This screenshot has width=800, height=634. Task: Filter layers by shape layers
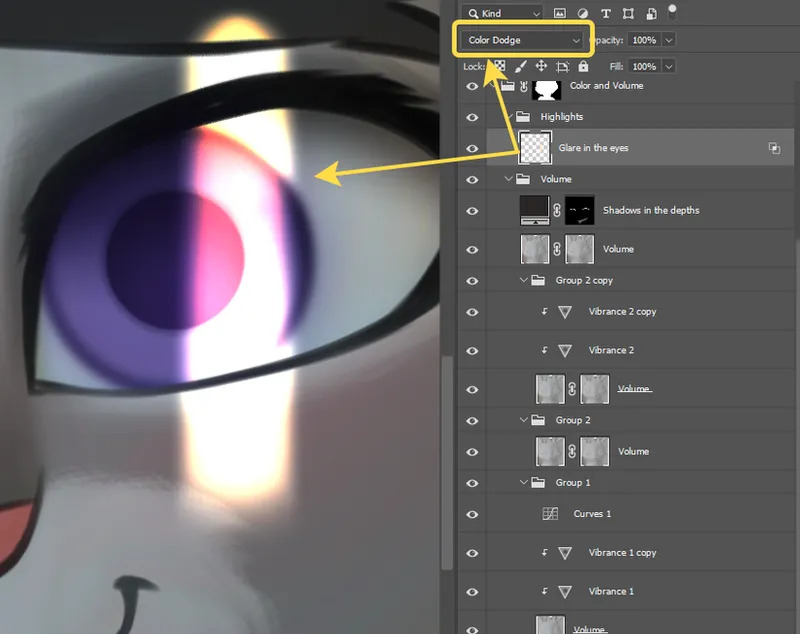(x=628, y=13)
